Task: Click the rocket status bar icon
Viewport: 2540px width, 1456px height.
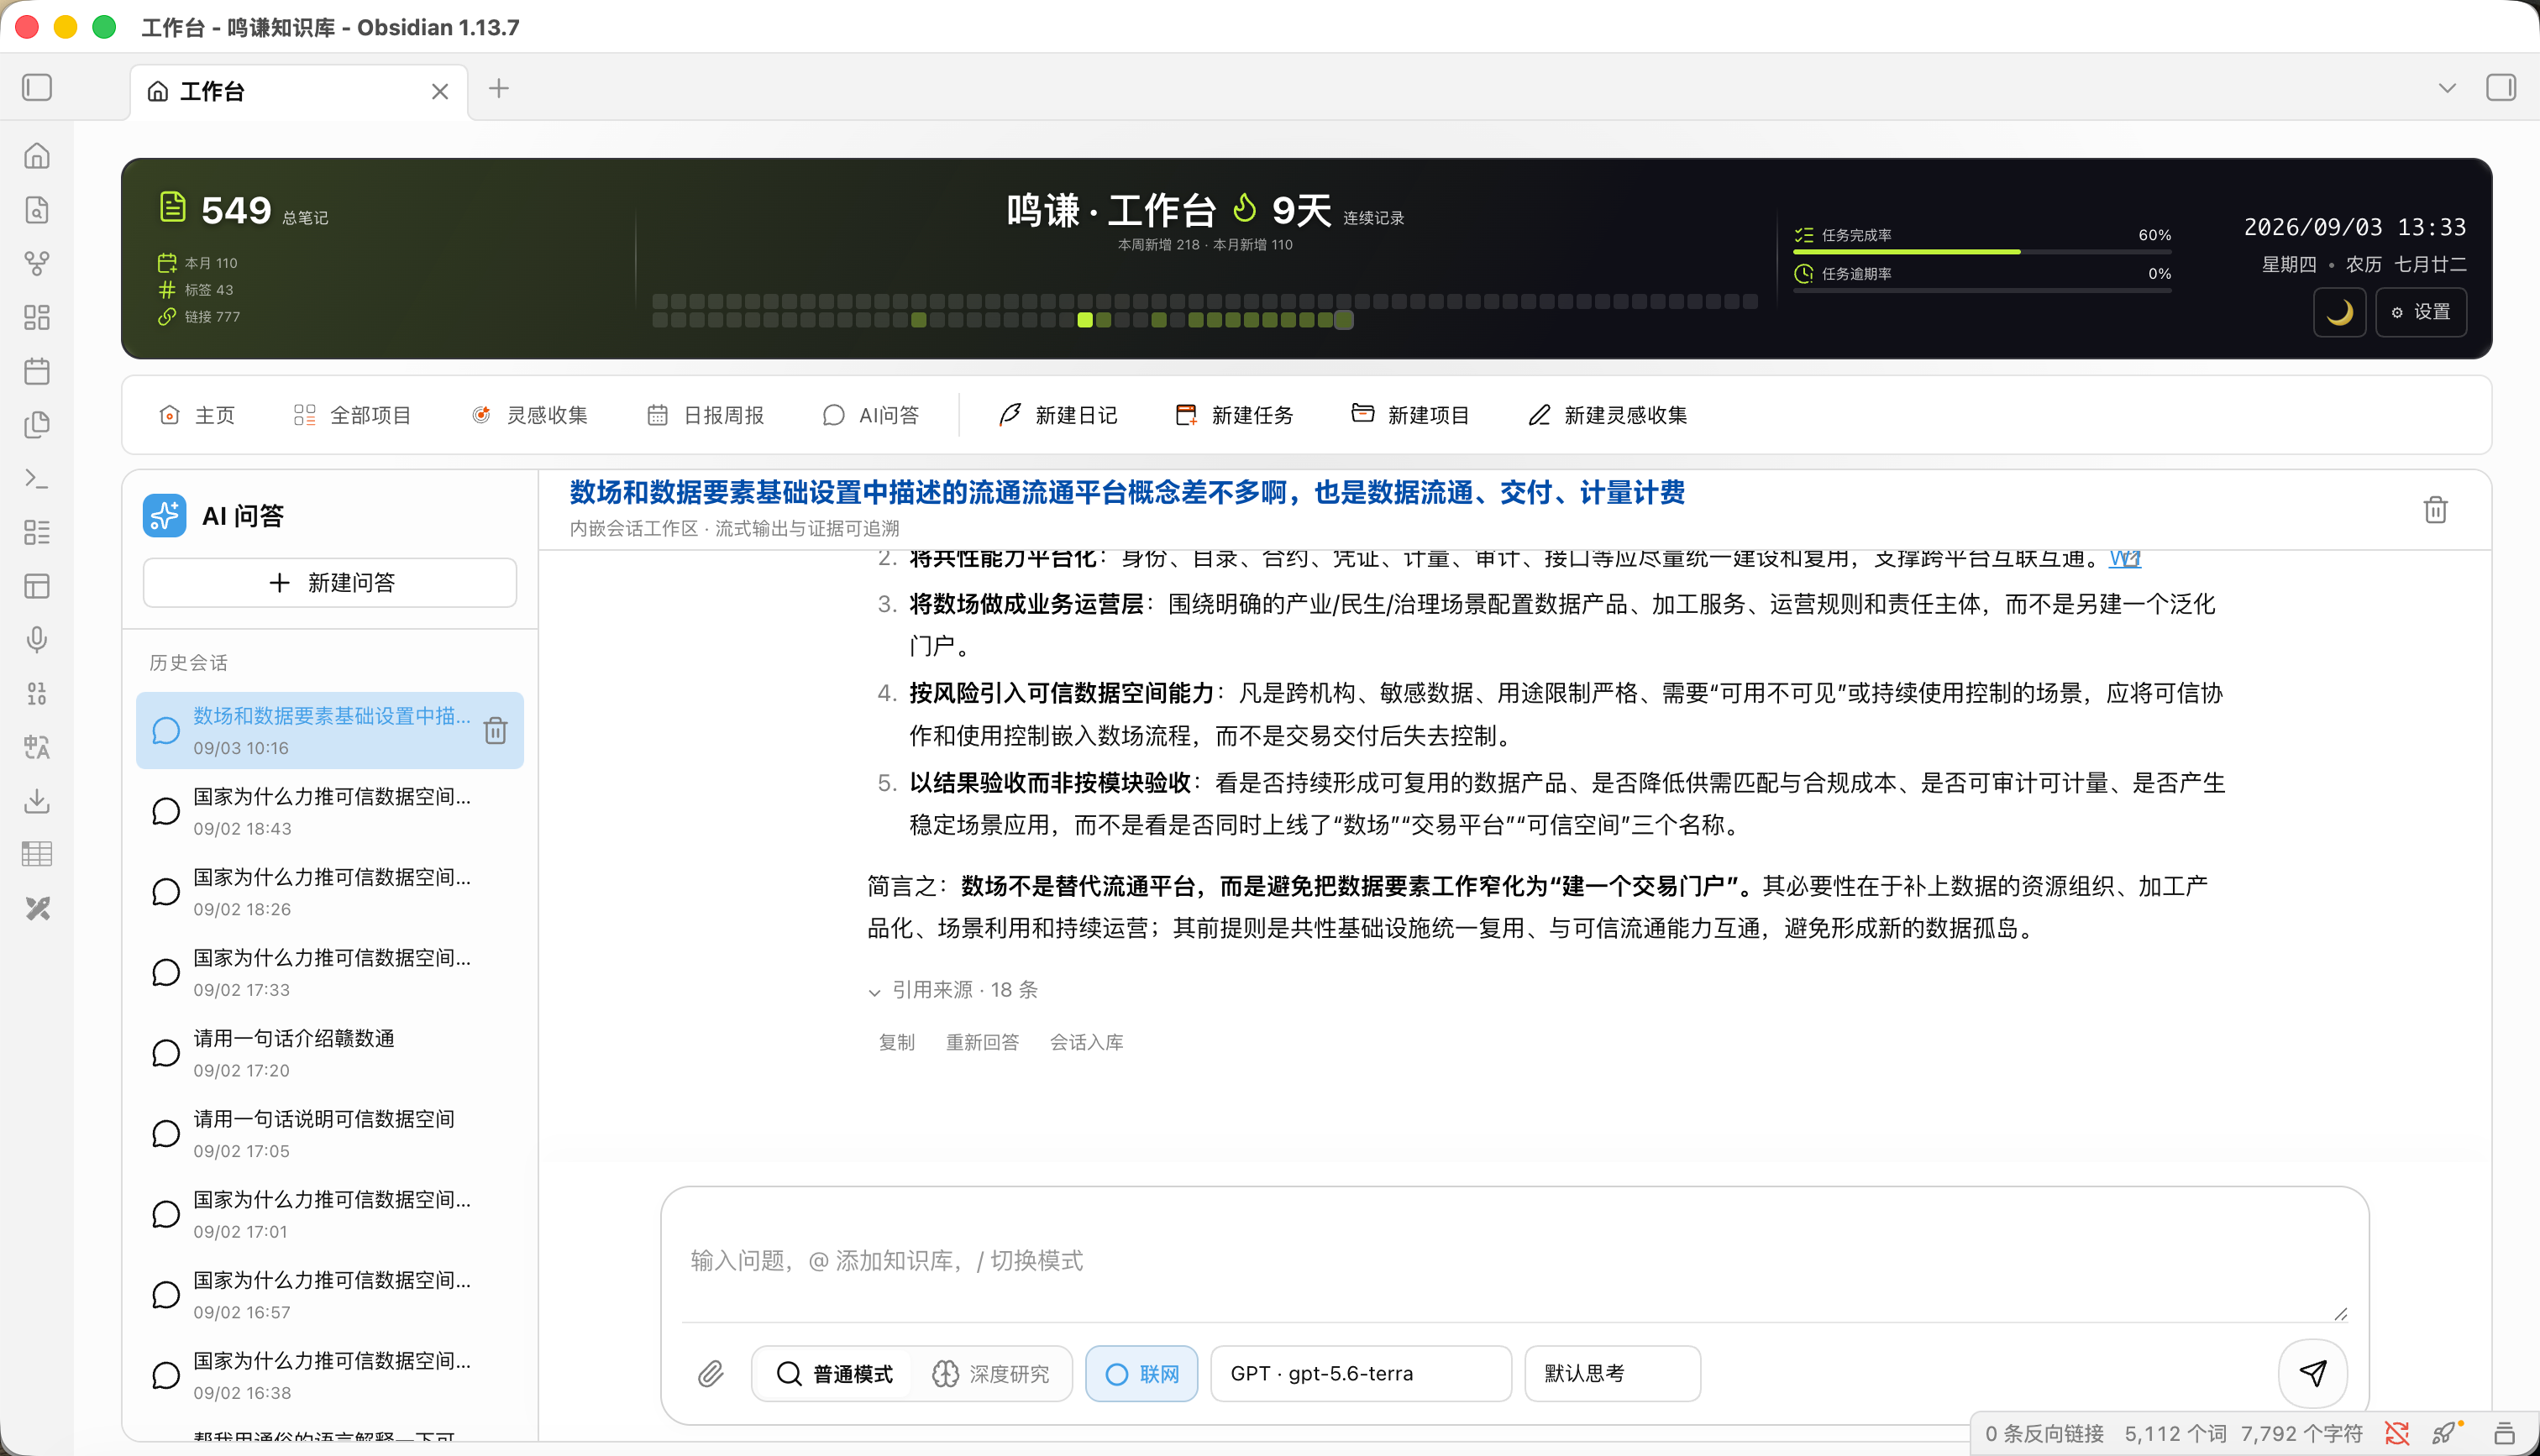Action: point(2445,1433)
